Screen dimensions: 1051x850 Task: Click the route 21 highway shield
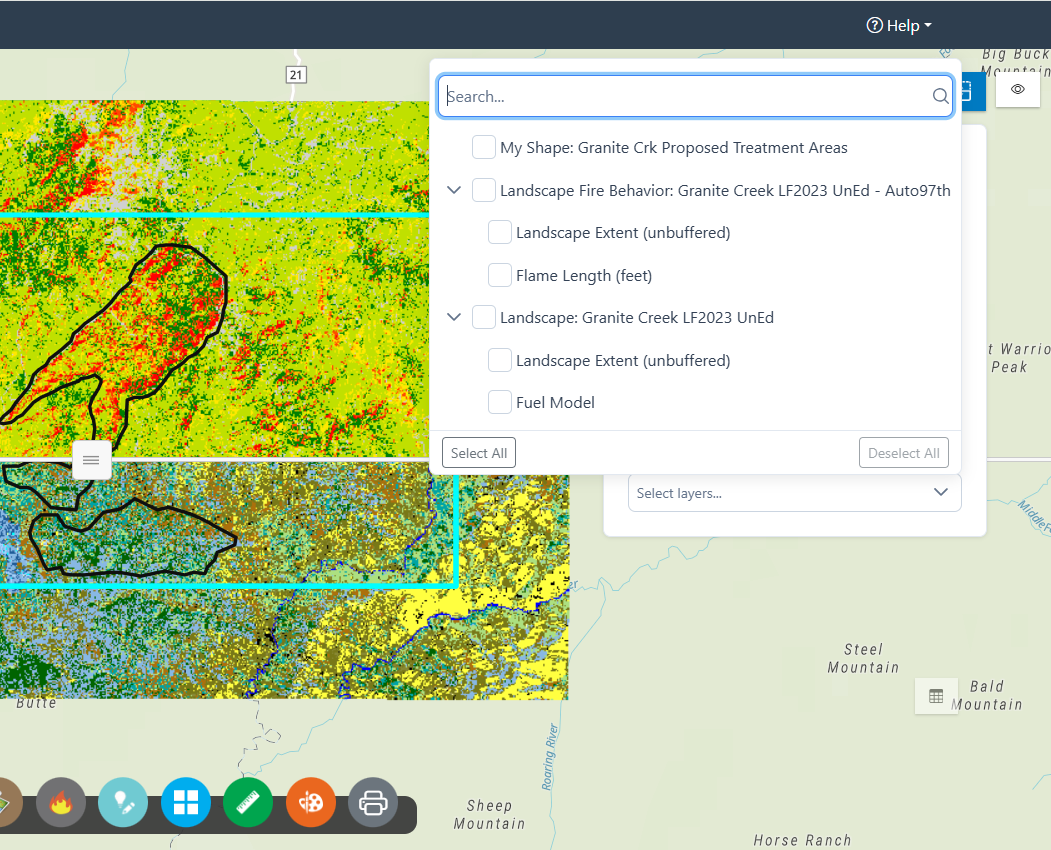tap(296, 74)
